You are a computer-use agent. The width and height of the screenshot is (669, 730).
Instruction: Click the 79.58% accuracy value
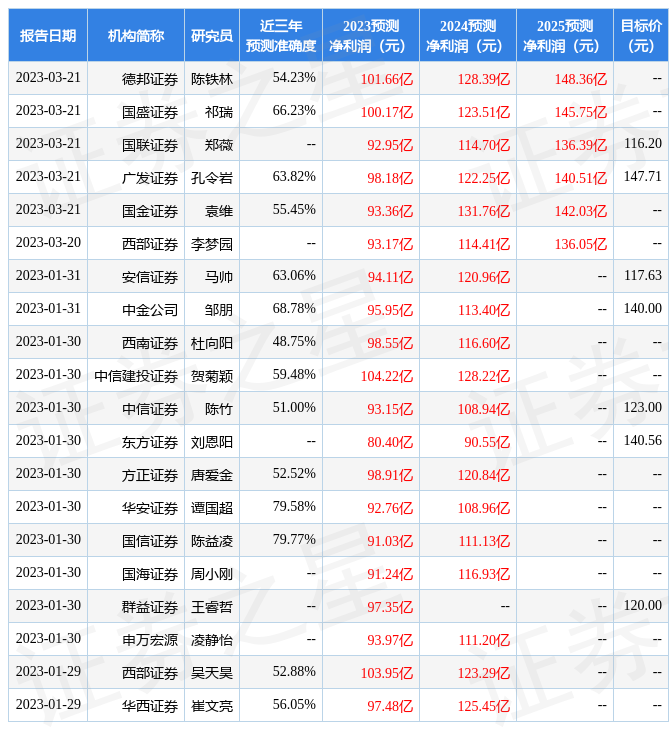294,507
